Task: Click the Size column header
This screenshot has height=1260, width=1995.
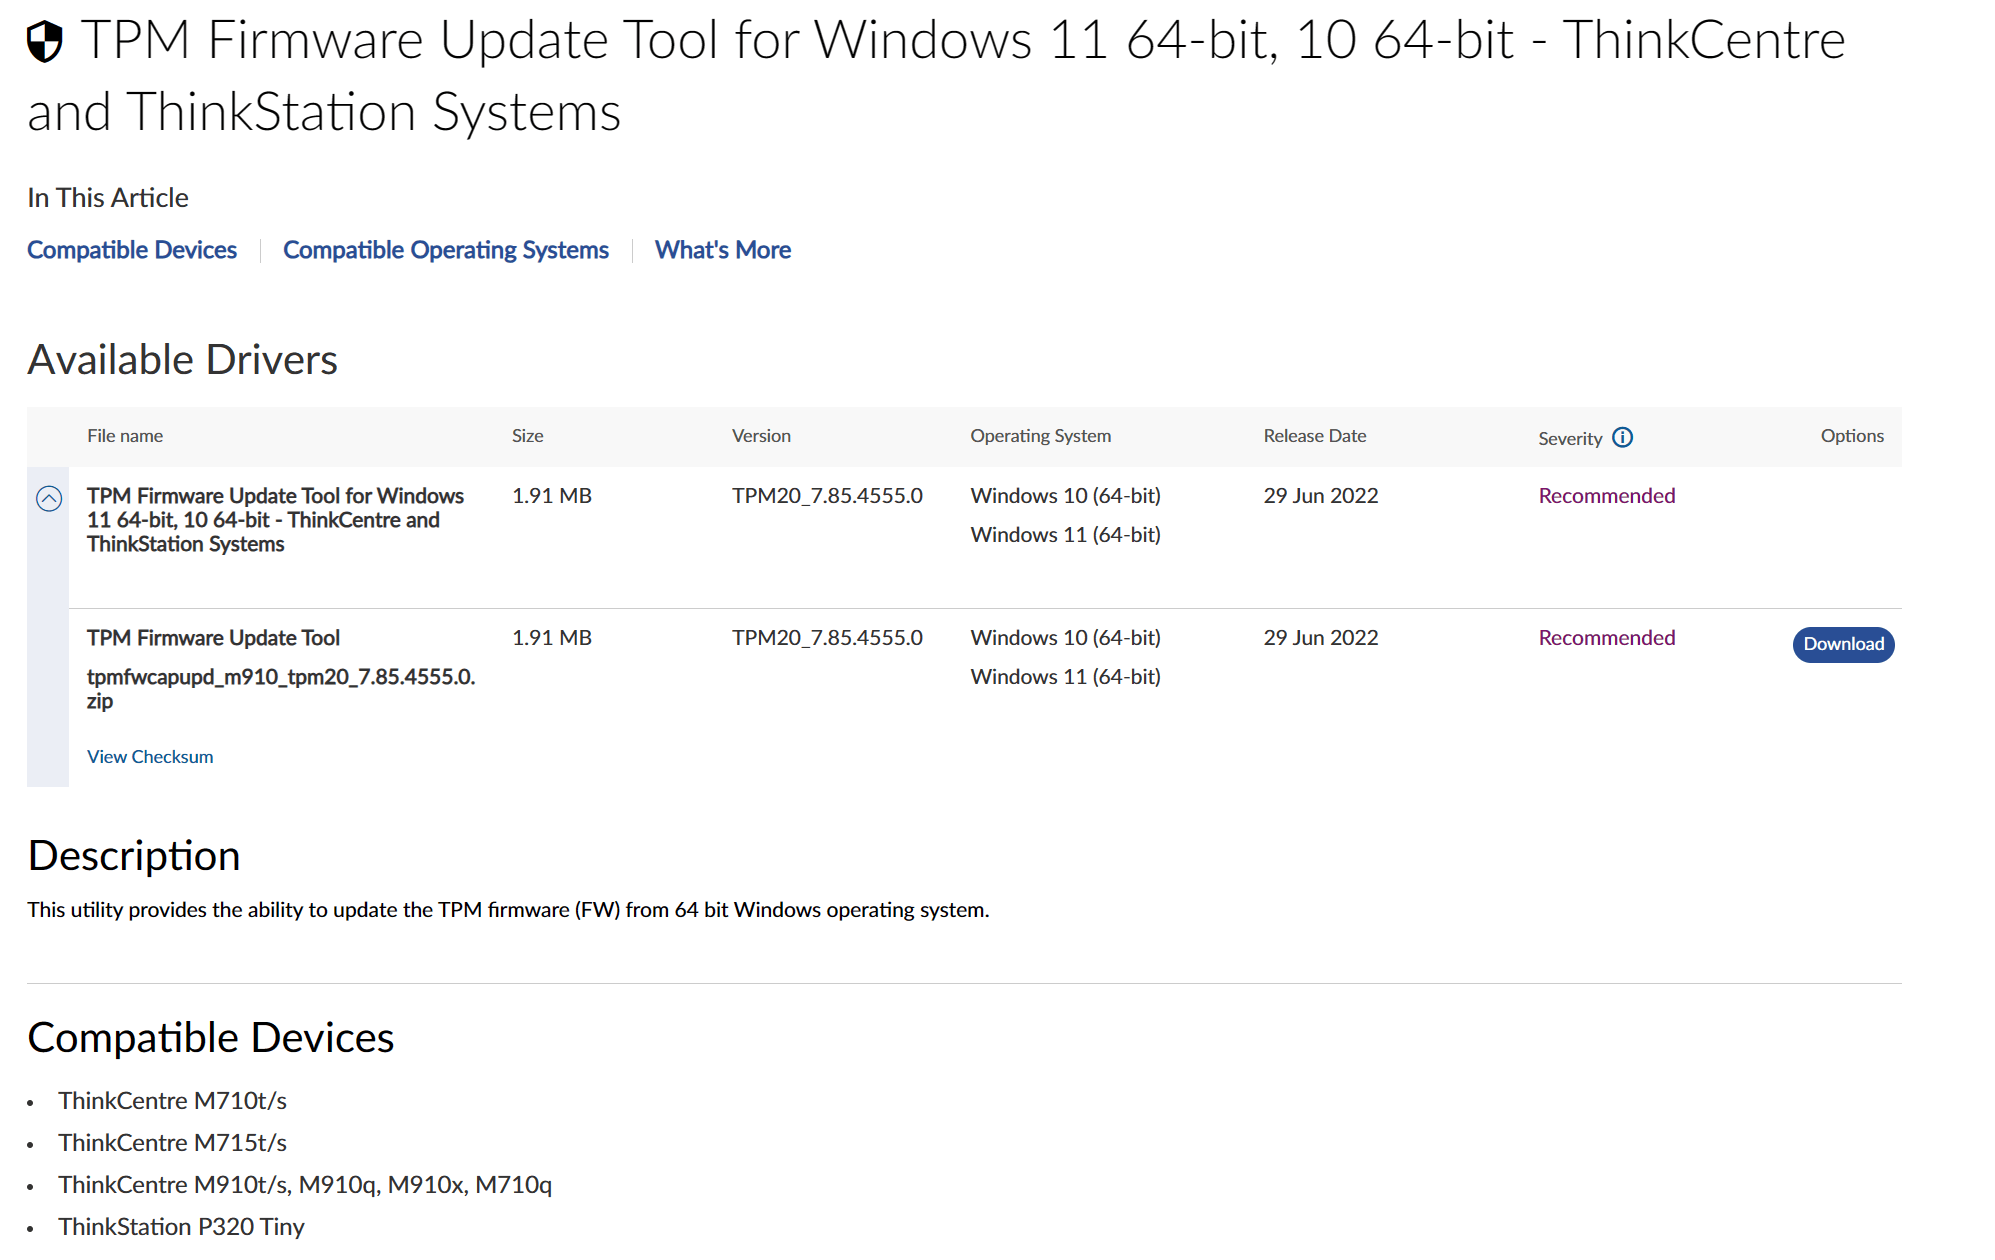Action: coord(527,436)
